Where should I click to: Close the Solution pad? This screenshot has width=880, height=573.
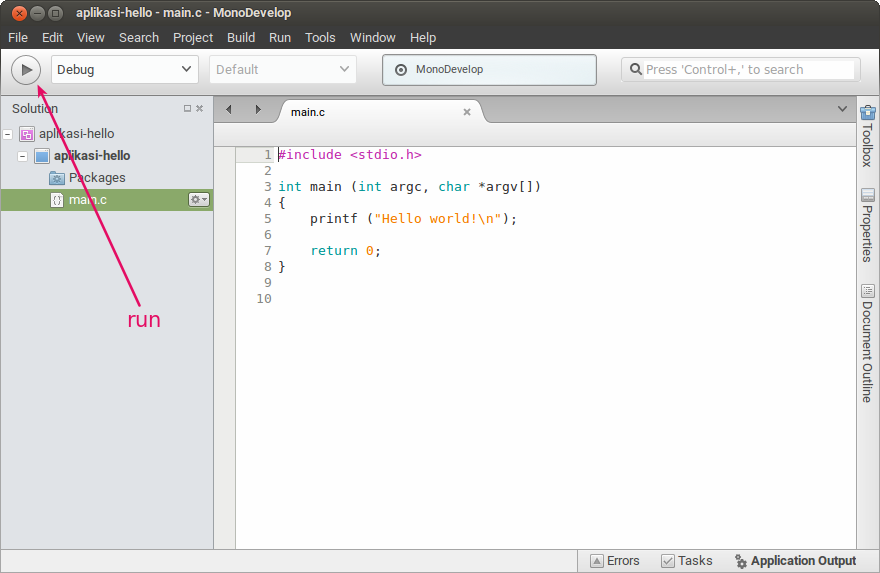coord(199,108)
